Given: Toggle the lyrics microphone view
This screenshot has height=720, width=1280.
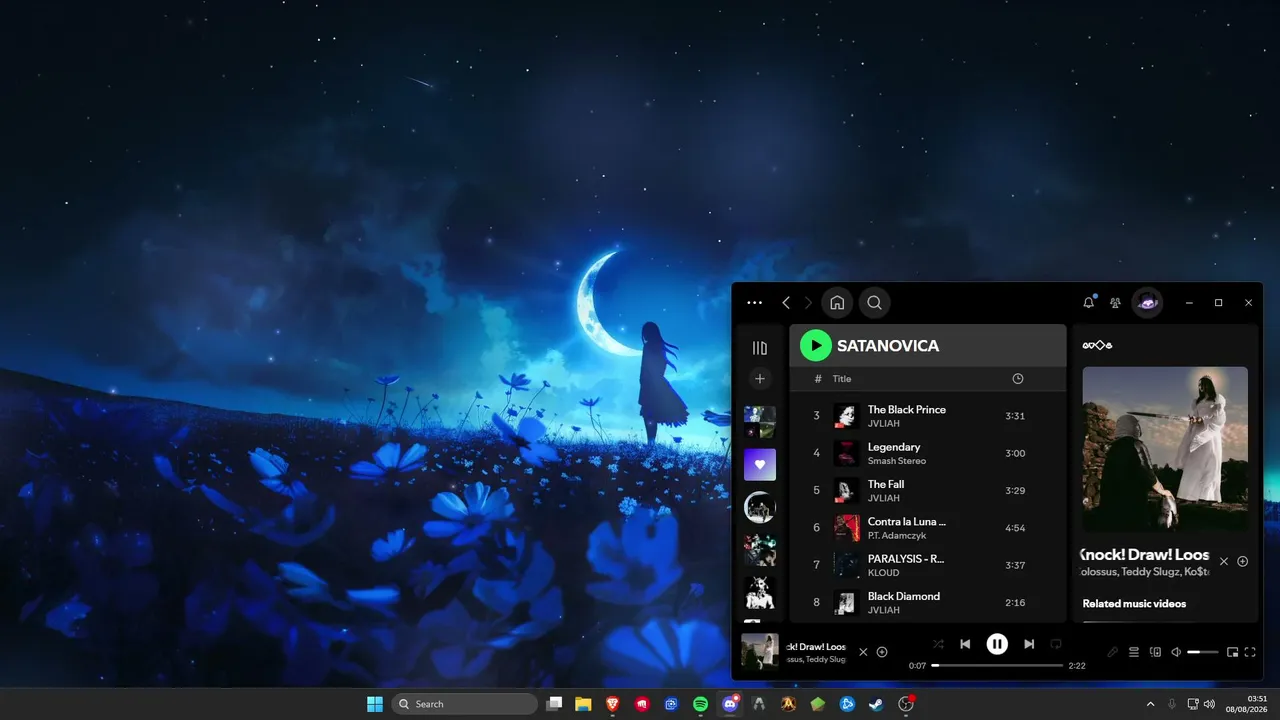Looking at the screenshot, I should [1112, 652].
